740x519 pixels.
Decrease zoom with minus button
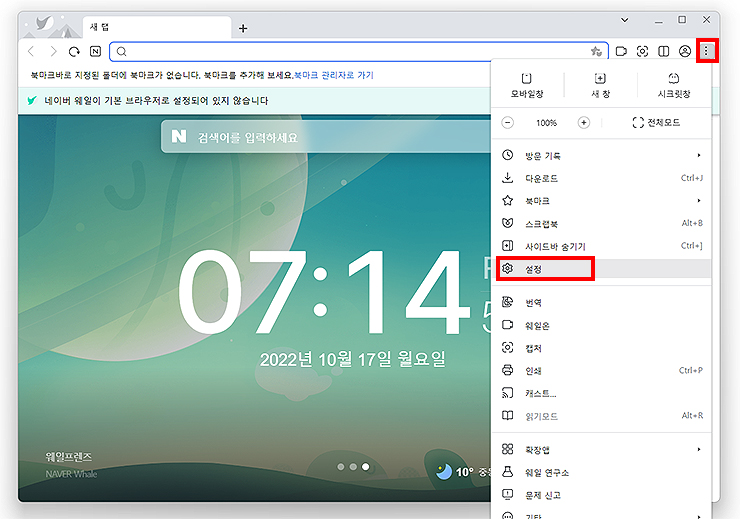tap(508, 123)
